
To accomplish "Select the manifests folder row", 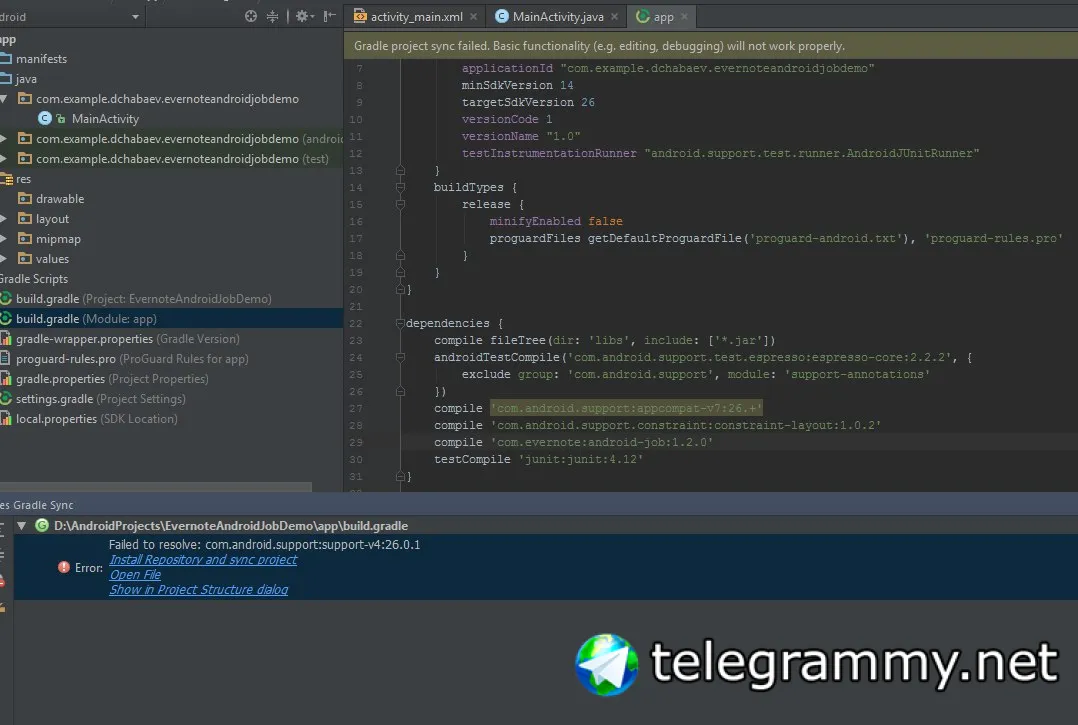I will click(x=171, y=58).
